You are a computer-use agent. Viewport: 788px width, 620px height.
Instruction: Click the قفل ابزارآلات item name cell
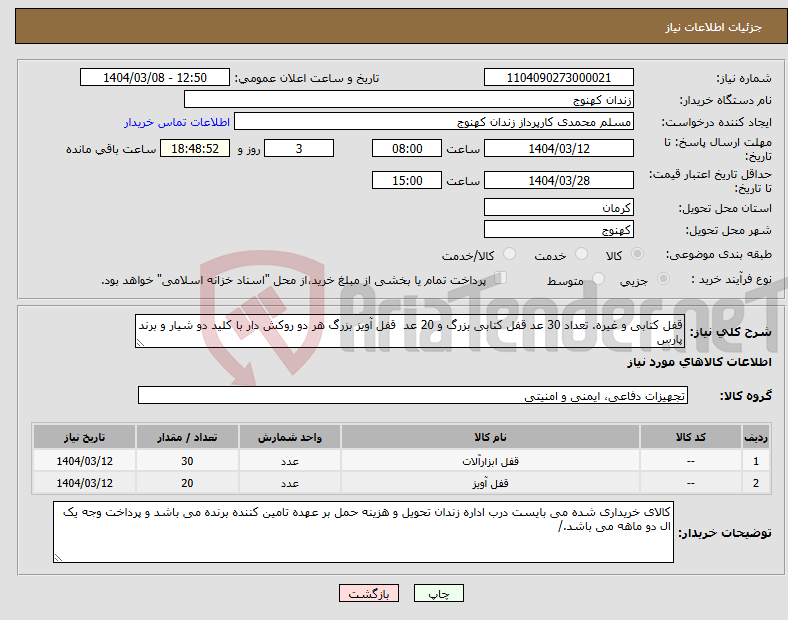(490, 461)
